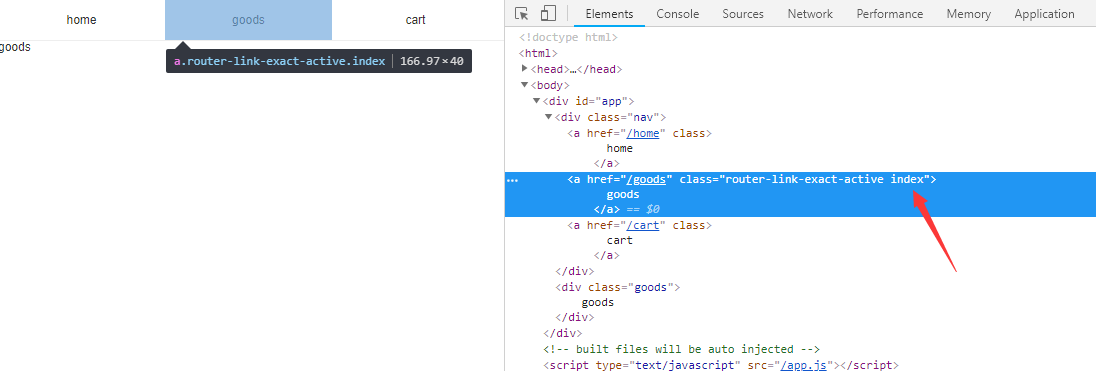This screenshot has height=371, width=1096.
Task: Activate the inspect element picker icon
Action: (521, 13)
